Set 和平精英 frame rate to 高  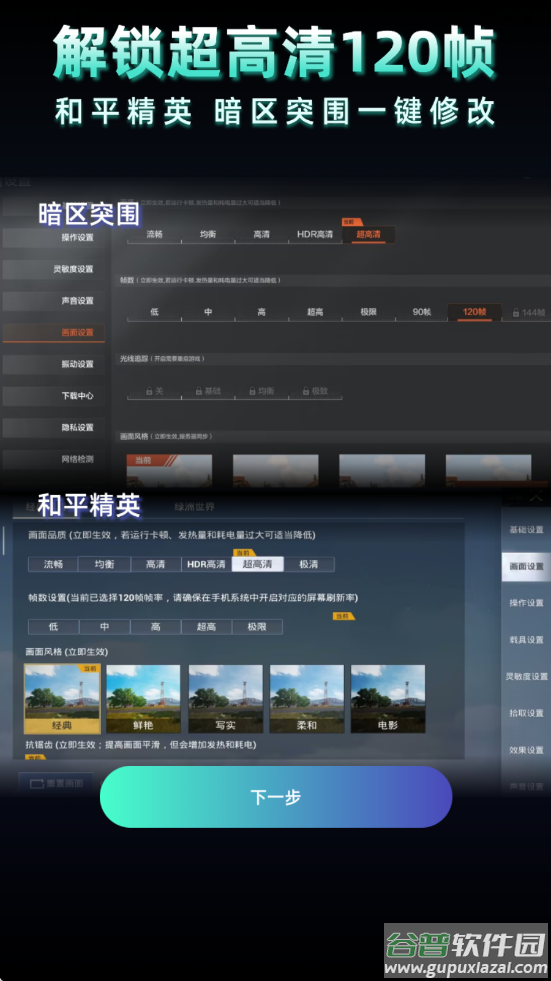(155, 627)
